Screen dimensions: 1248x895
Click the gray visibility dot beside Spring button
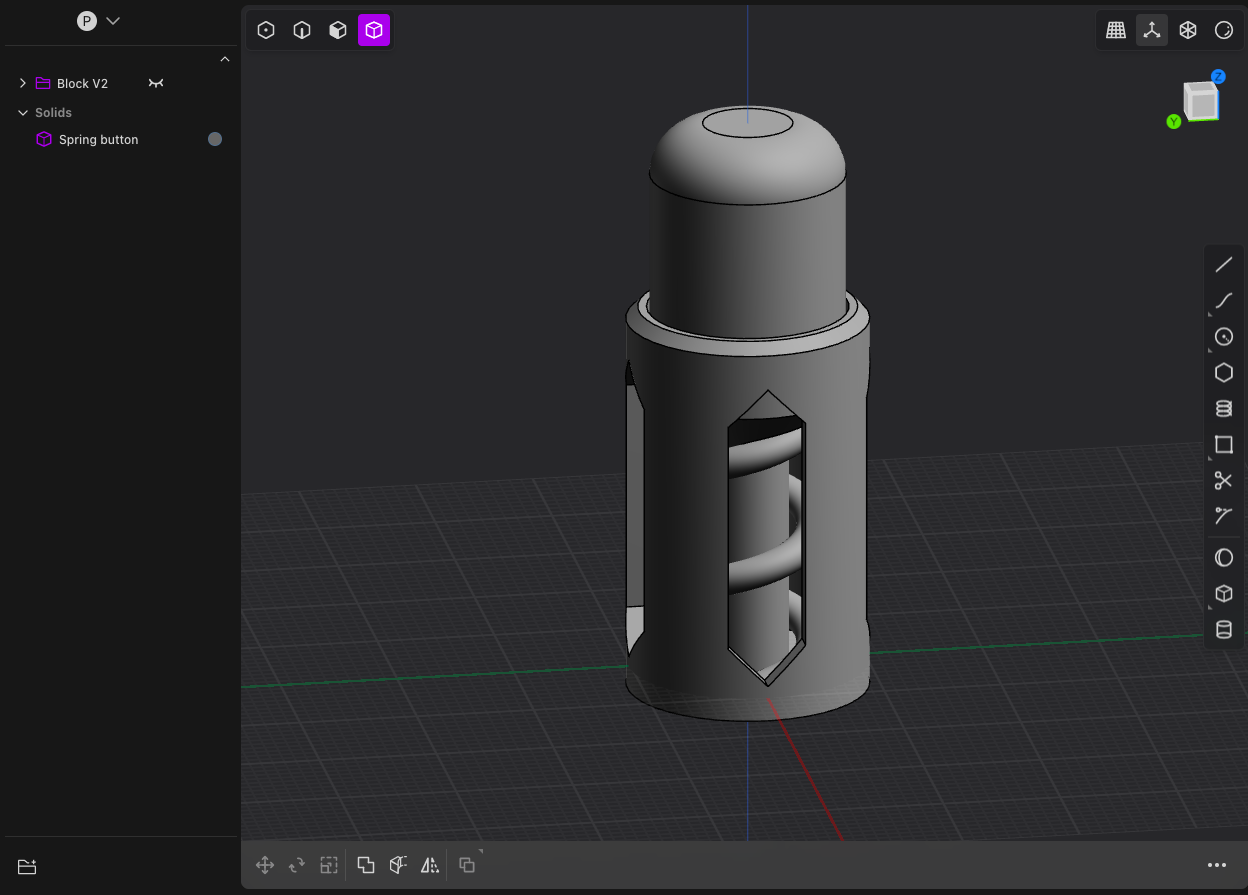tap(214, 139)
